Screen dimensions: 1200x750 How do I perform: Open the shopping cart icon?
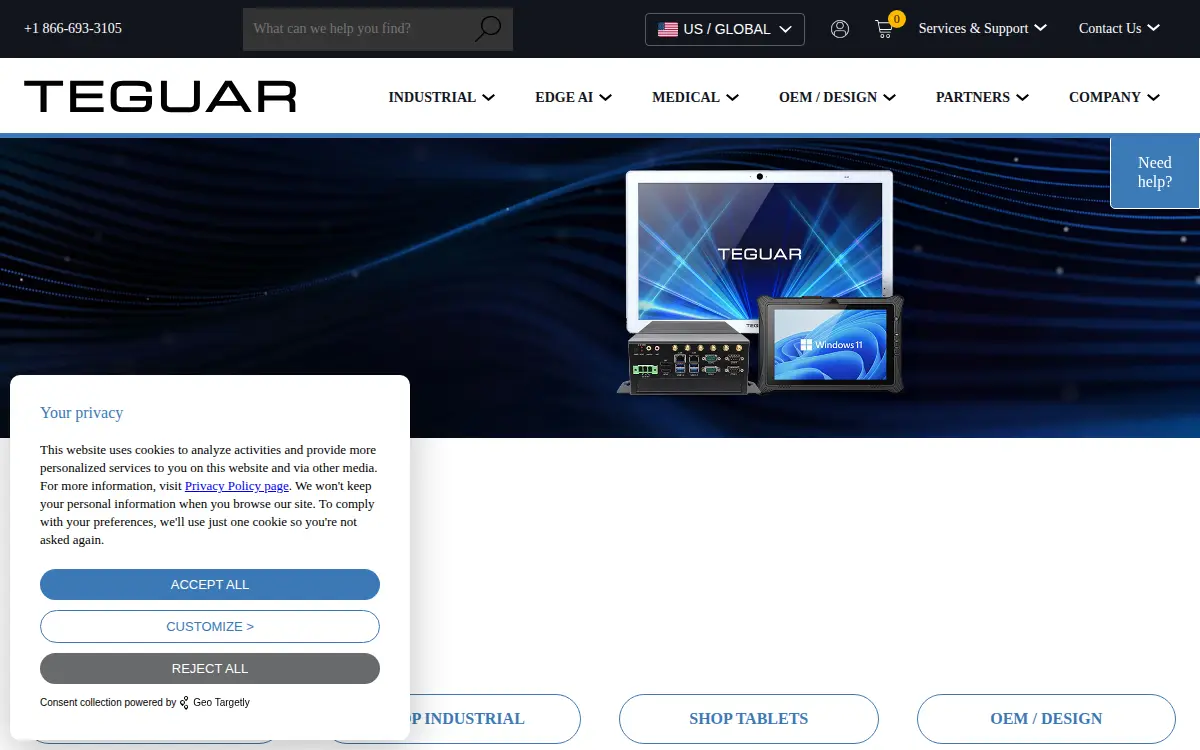(884, 29)
